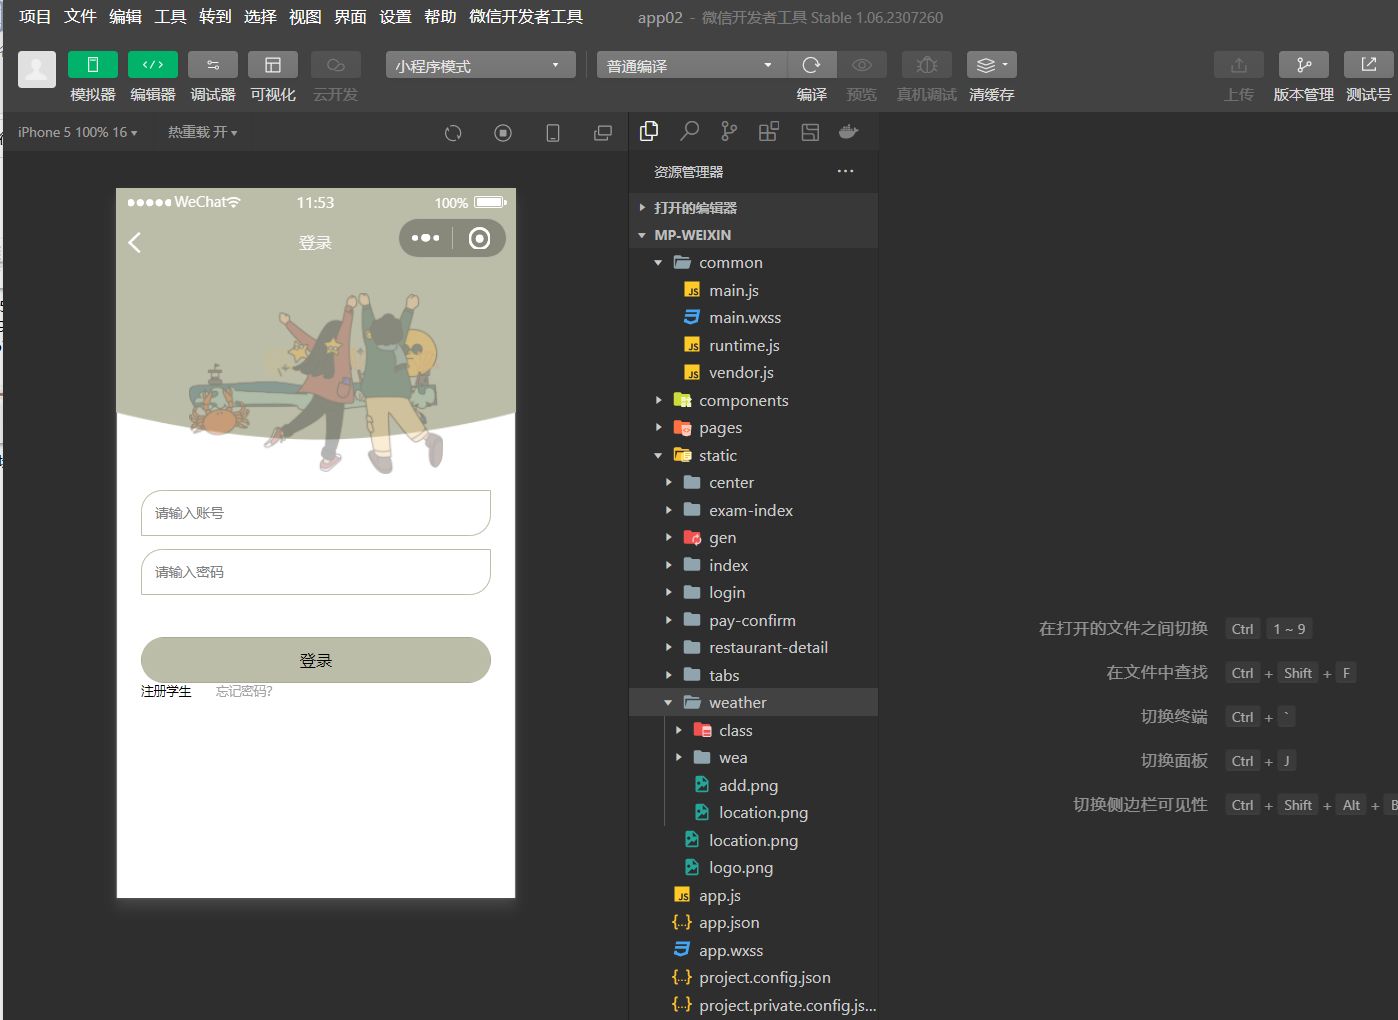This screenshot has width=1398, height=1020.
Task: Click the account input field
Action: [316, 513]
